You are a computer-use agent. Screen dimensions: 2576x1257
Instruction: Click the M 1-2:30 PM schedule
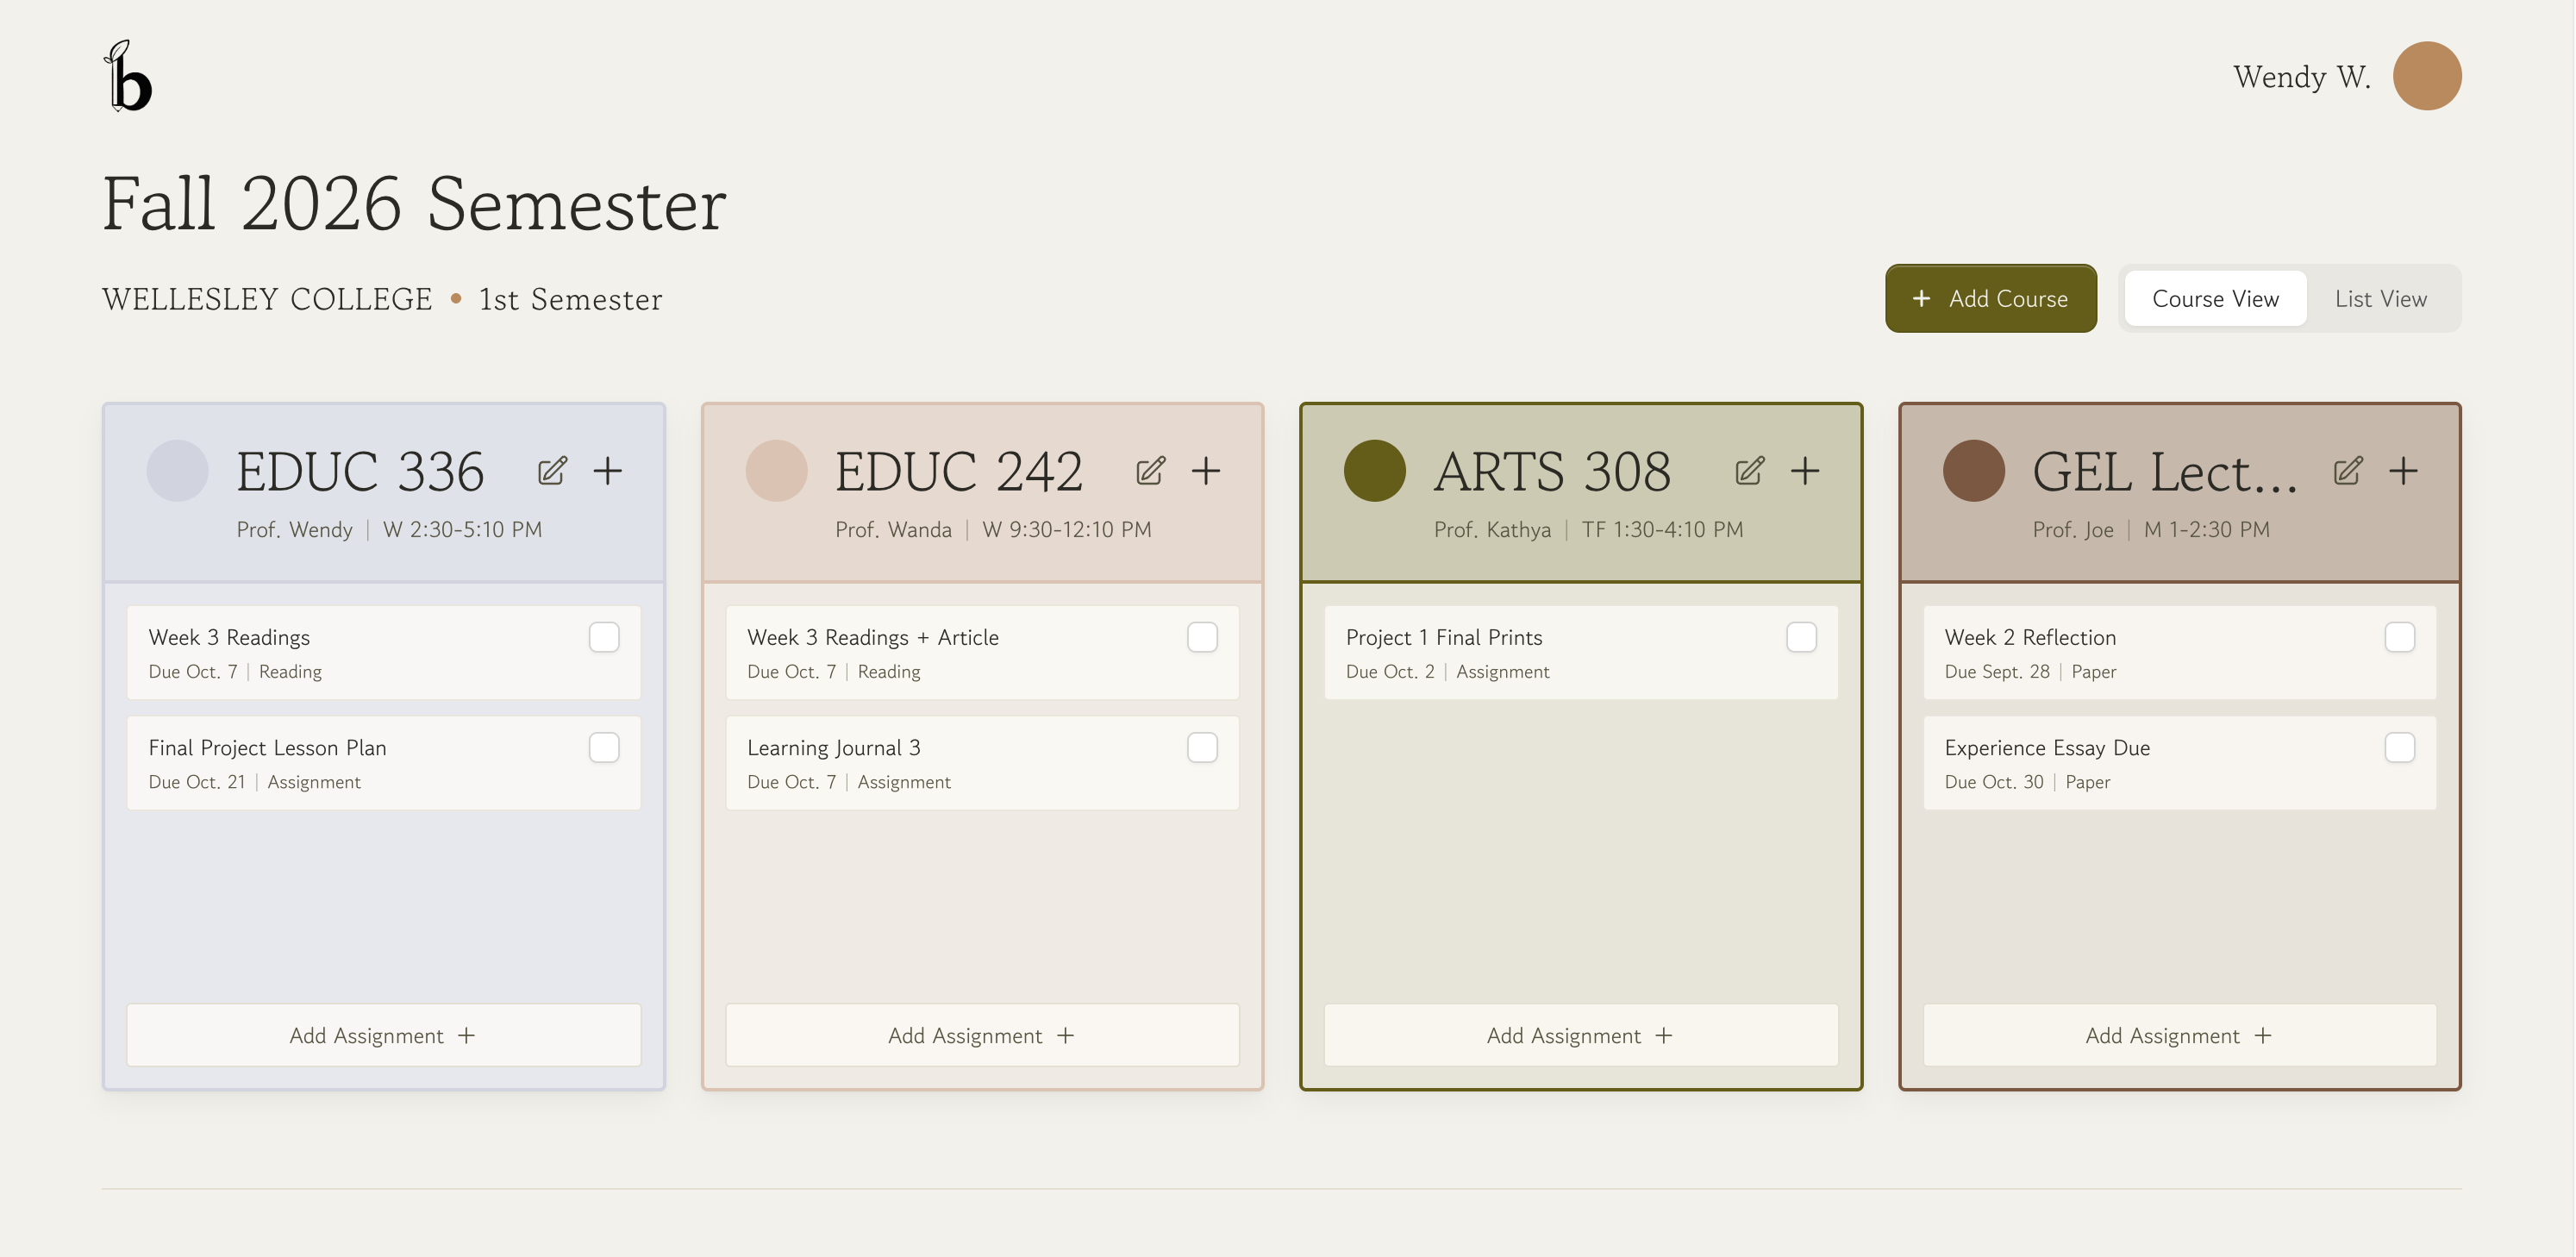tap(2206, 530)
